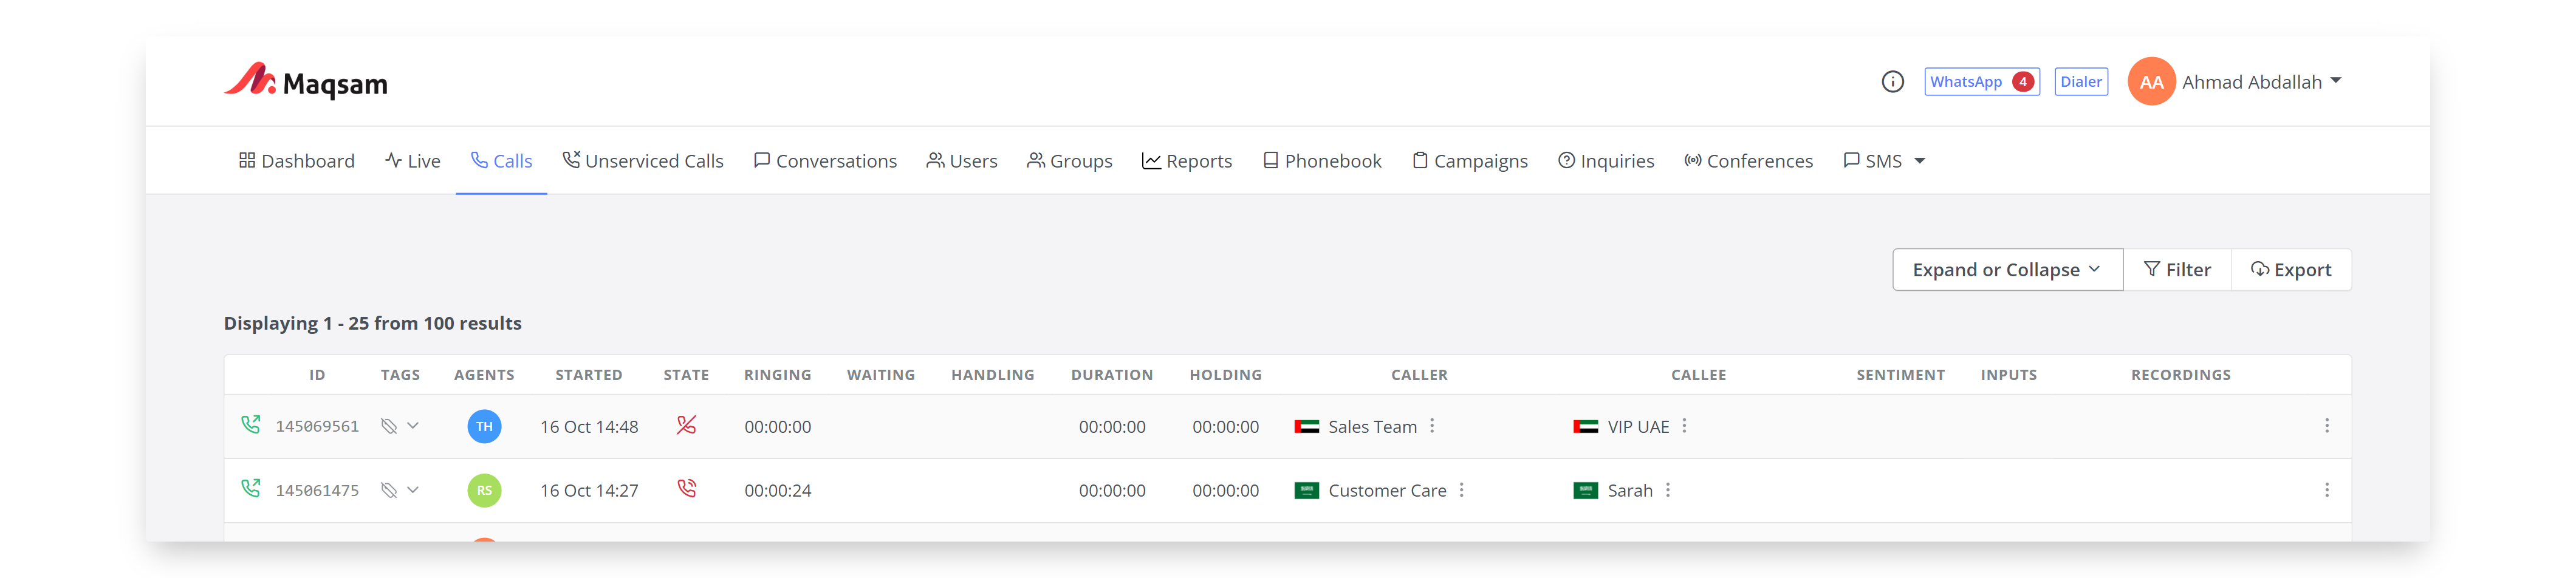Click the Export button
Screen dimensions: 2576x578
(x=2290, y=270)
